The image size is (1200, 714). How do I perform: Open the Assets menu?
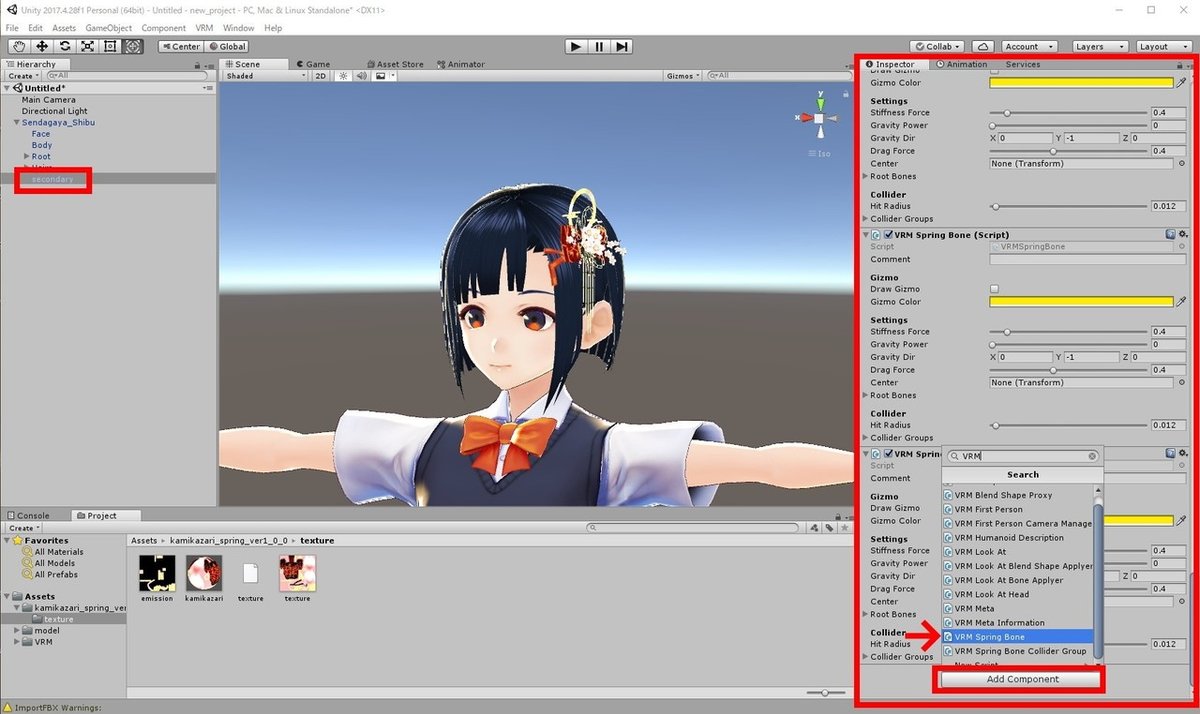(64, 28)
